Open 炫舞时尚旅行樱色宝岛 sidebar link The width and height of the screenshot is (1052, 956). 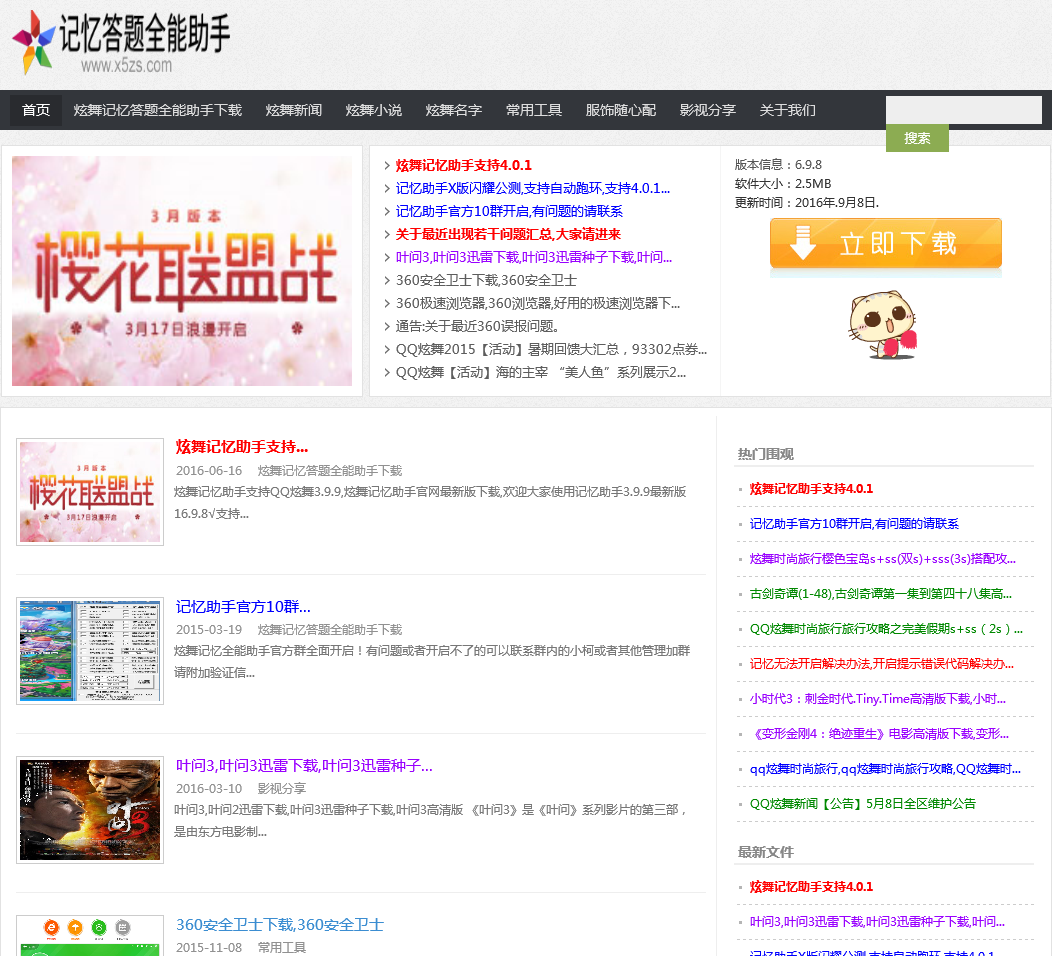[x=883, y=559]
